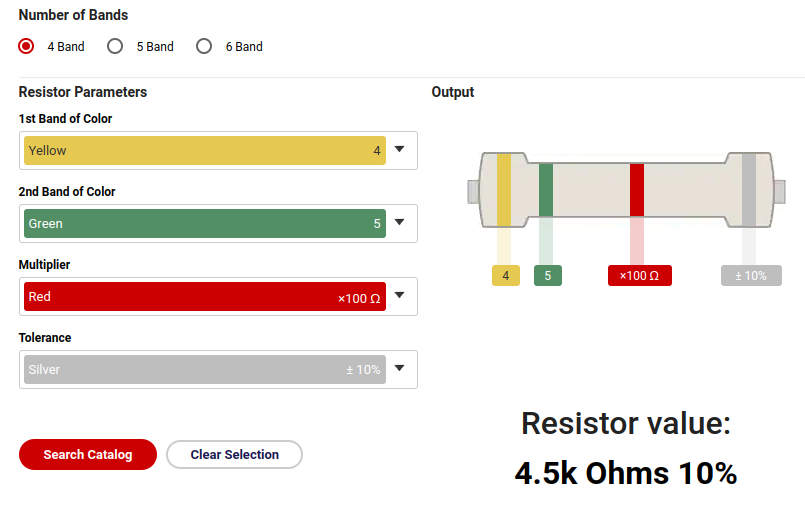805x510 pixels.
Task: Click the Search Catalog button
Action: tap(88, 454)
